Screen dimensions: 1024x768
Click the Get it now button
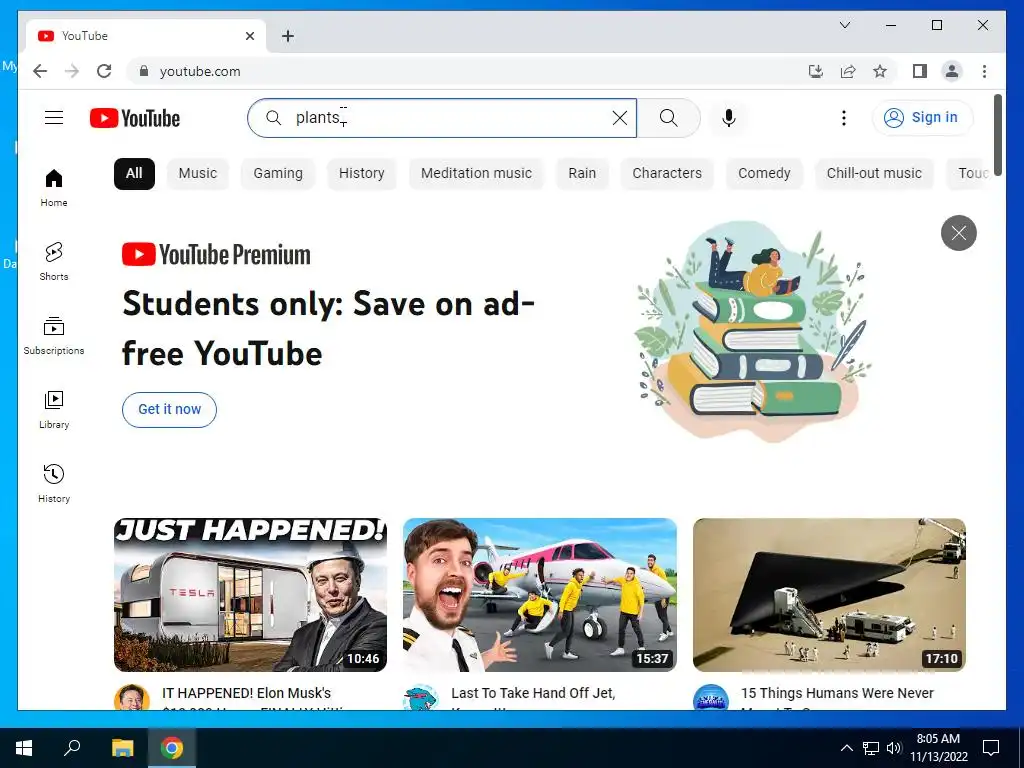169,409
